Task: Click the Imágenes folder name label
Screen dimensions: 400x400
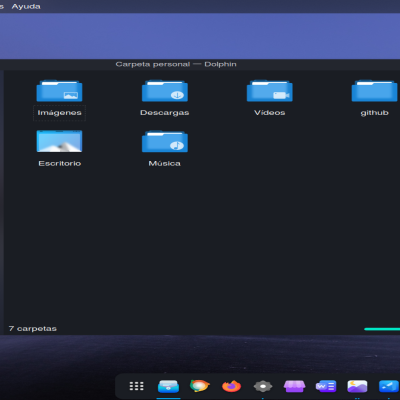Action: coord(59,113)
